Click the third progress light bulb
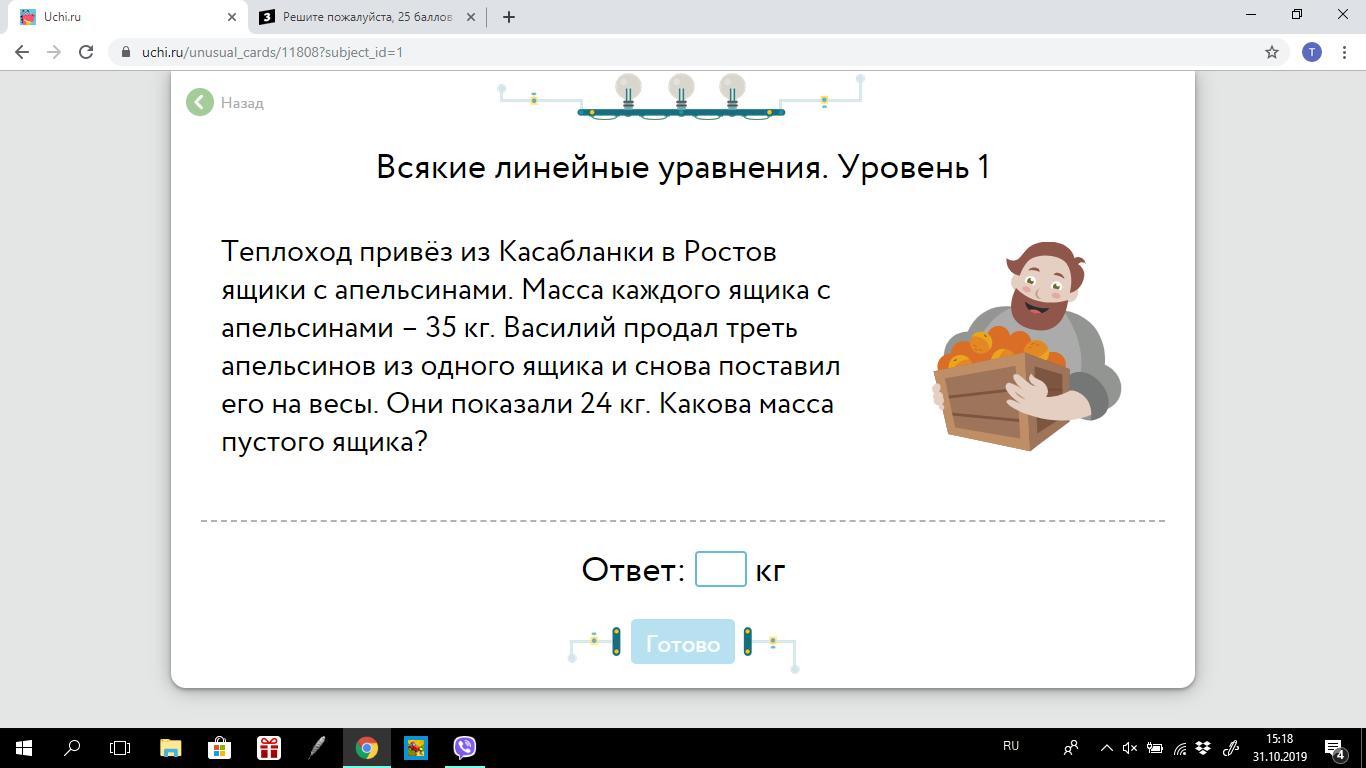 click(x=733, y=91)
